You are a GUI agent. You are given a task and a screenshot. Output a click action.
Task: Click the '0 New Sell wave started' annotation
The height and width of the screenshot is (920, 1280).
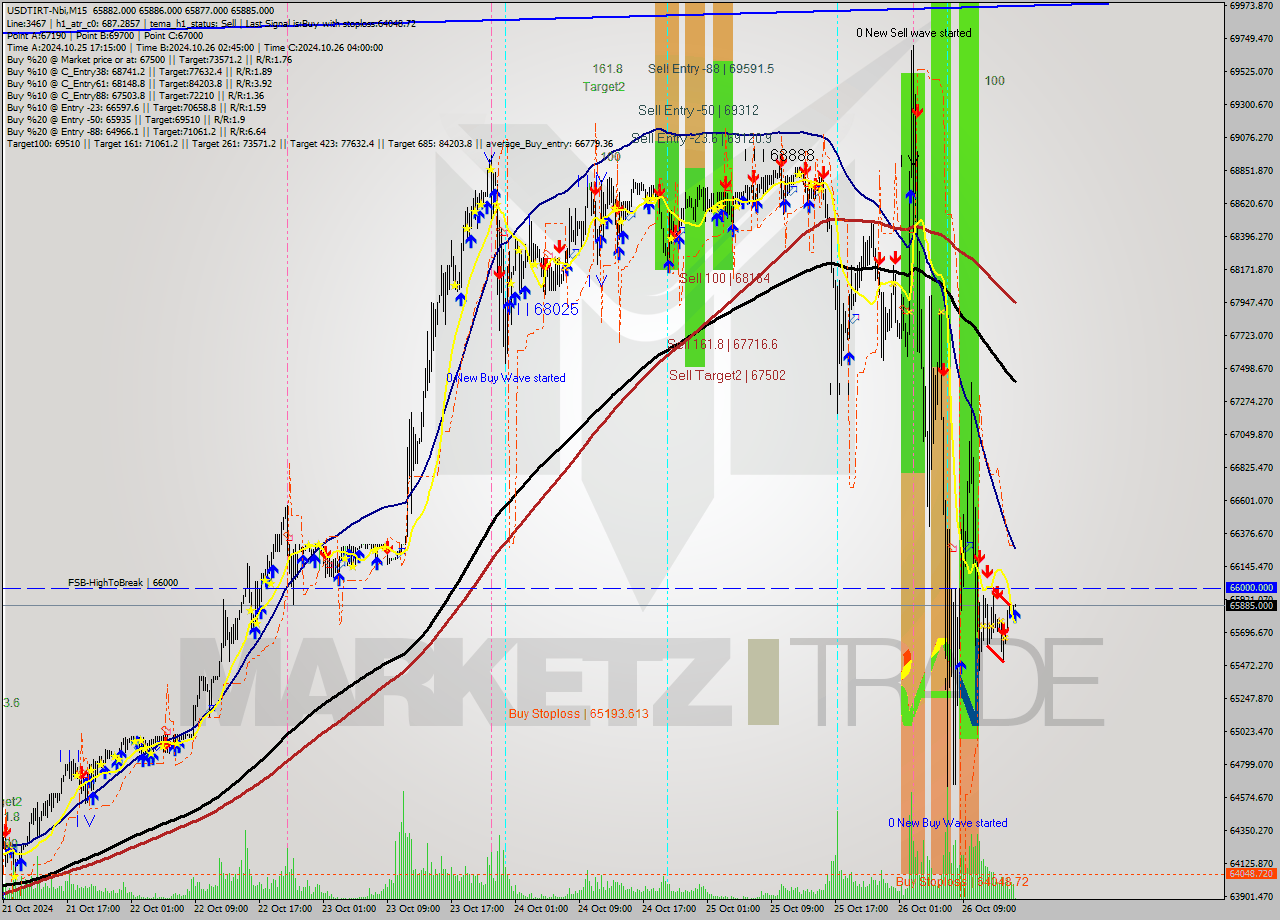click(x=913, y=33)
